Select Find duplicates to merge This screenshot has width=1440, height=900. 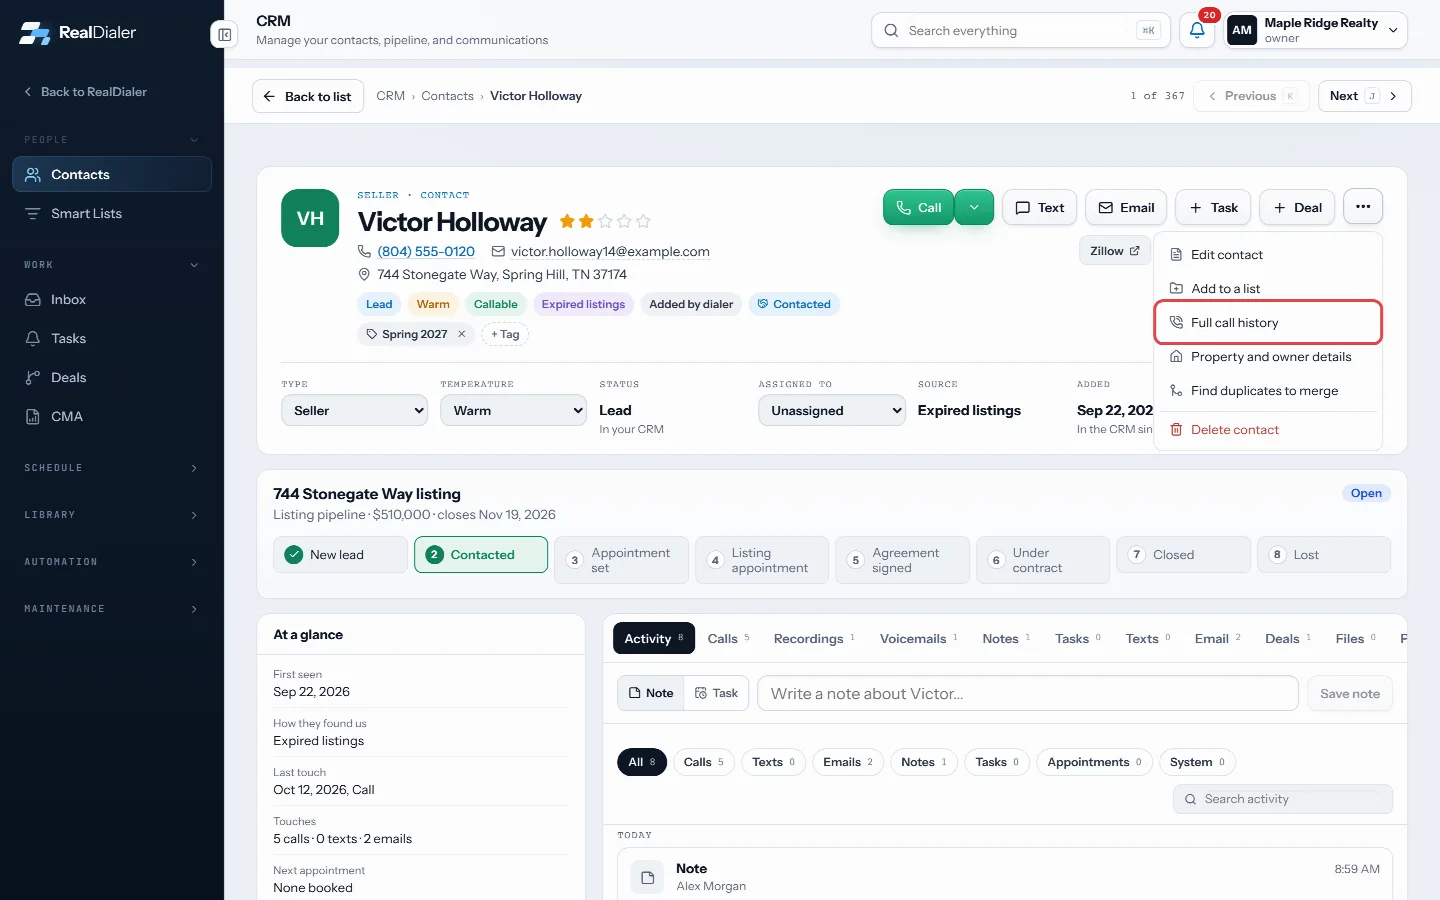click(x=1268, y=390)
